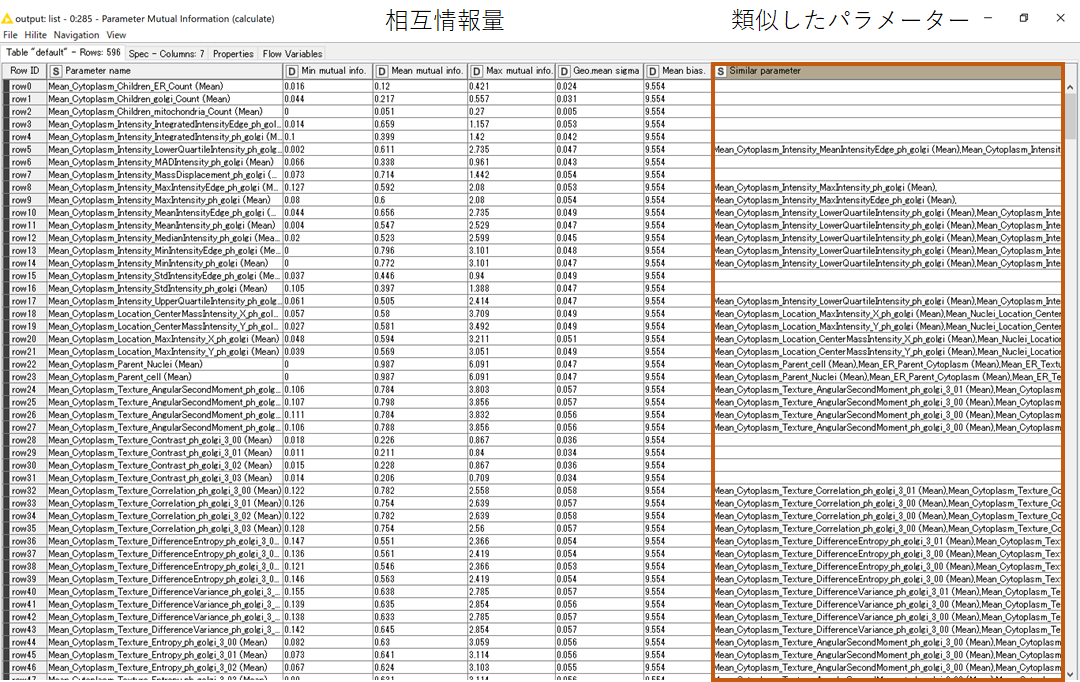
Task: Click the D type icon of Max mutual info.
Action: [x=477, y=72]
